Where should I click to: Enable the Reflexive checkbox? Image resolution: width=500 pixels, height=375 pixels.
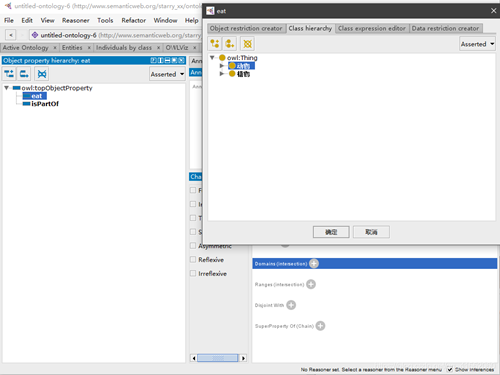point(193,259)
